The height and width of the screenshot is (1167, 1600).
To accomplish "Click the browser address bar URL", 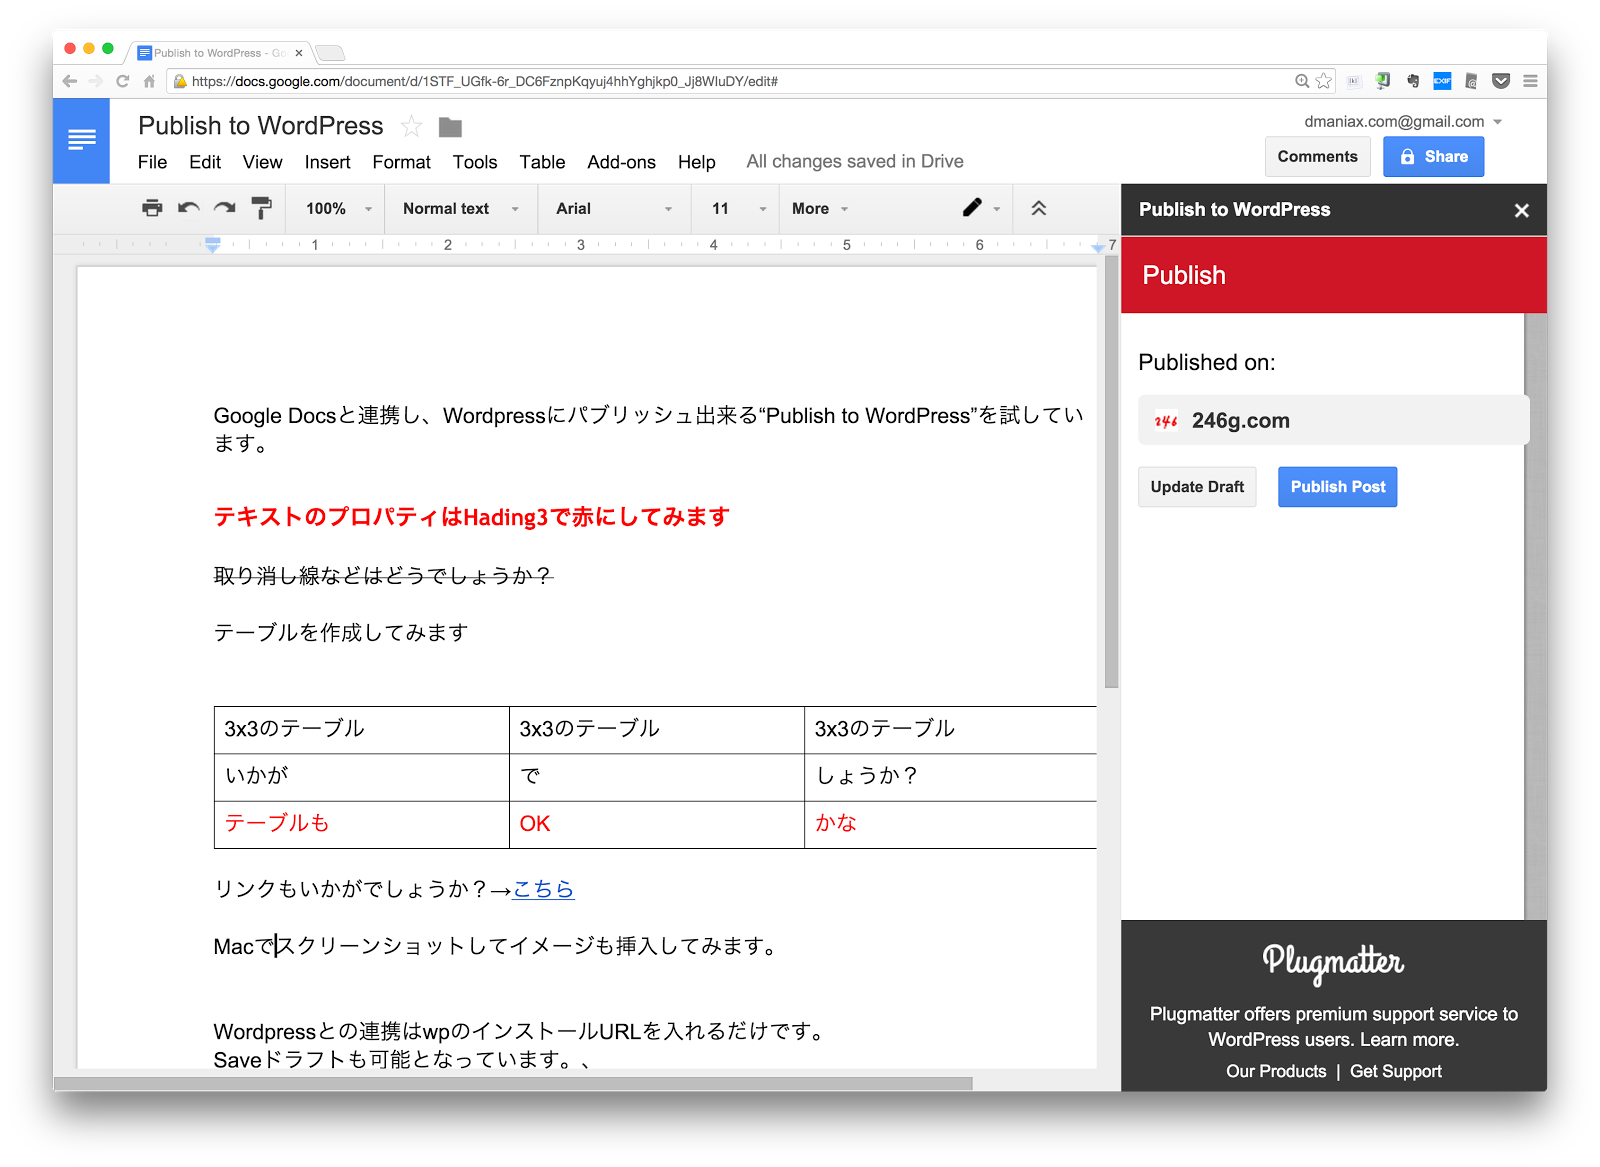I will tap(485, 81).
